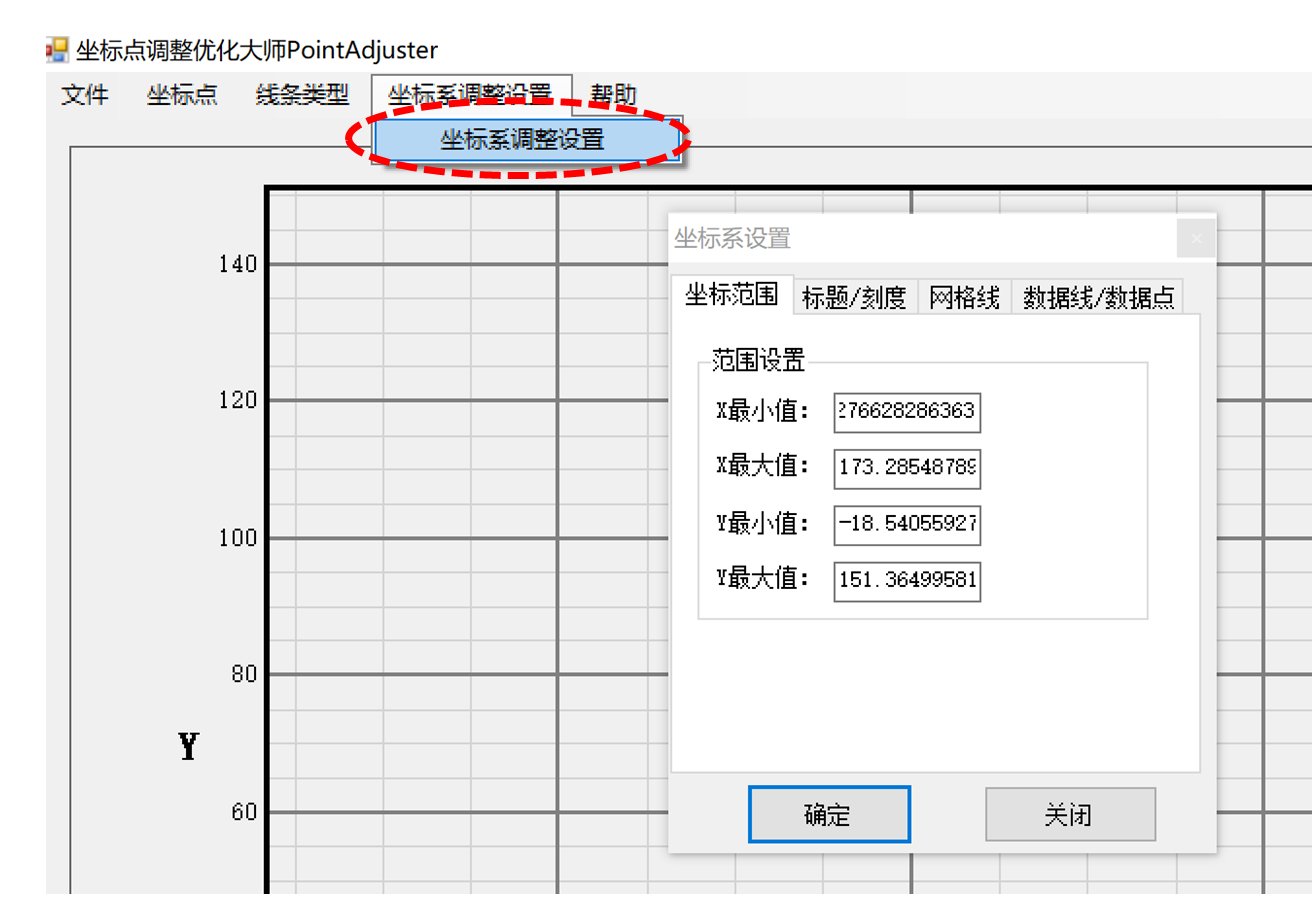The image size is (1313, 902).
Task: Click the Y axis title label
Action: 189,746
